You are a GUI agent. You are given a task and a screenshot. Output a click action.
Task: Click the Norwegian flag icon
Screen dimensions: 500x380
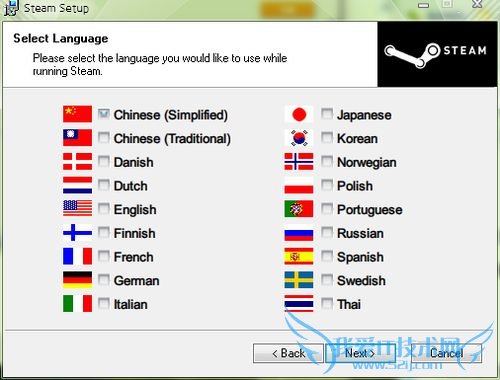[299, 162]
